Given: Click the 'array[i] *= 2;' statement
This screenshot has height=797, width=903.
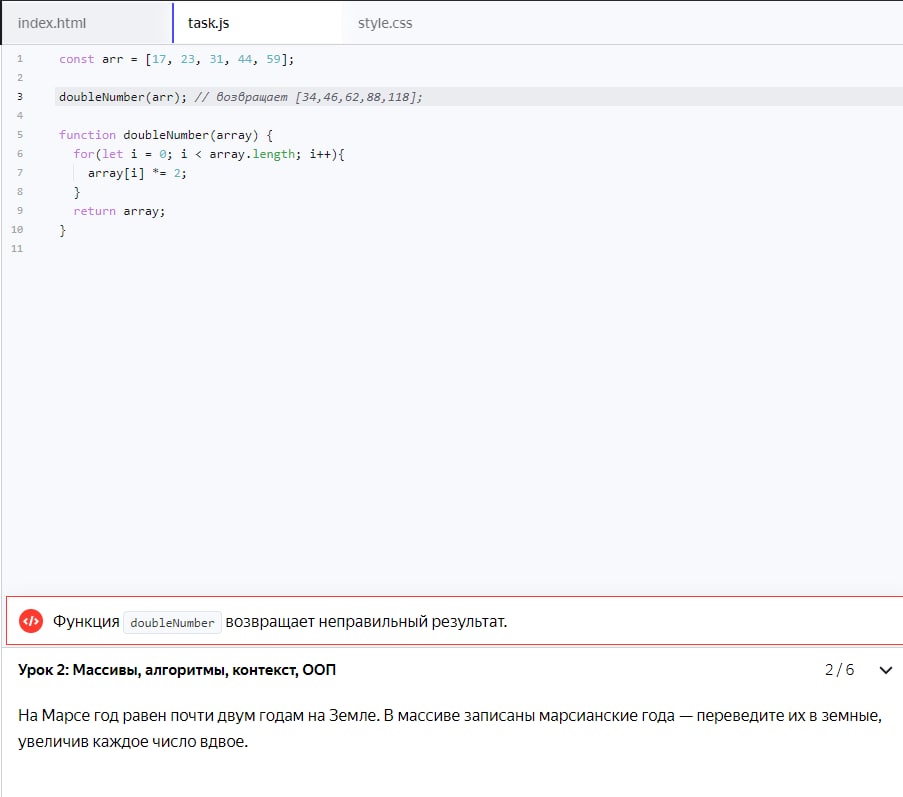Looking at the screenshot, I should [x=137, y=173].
